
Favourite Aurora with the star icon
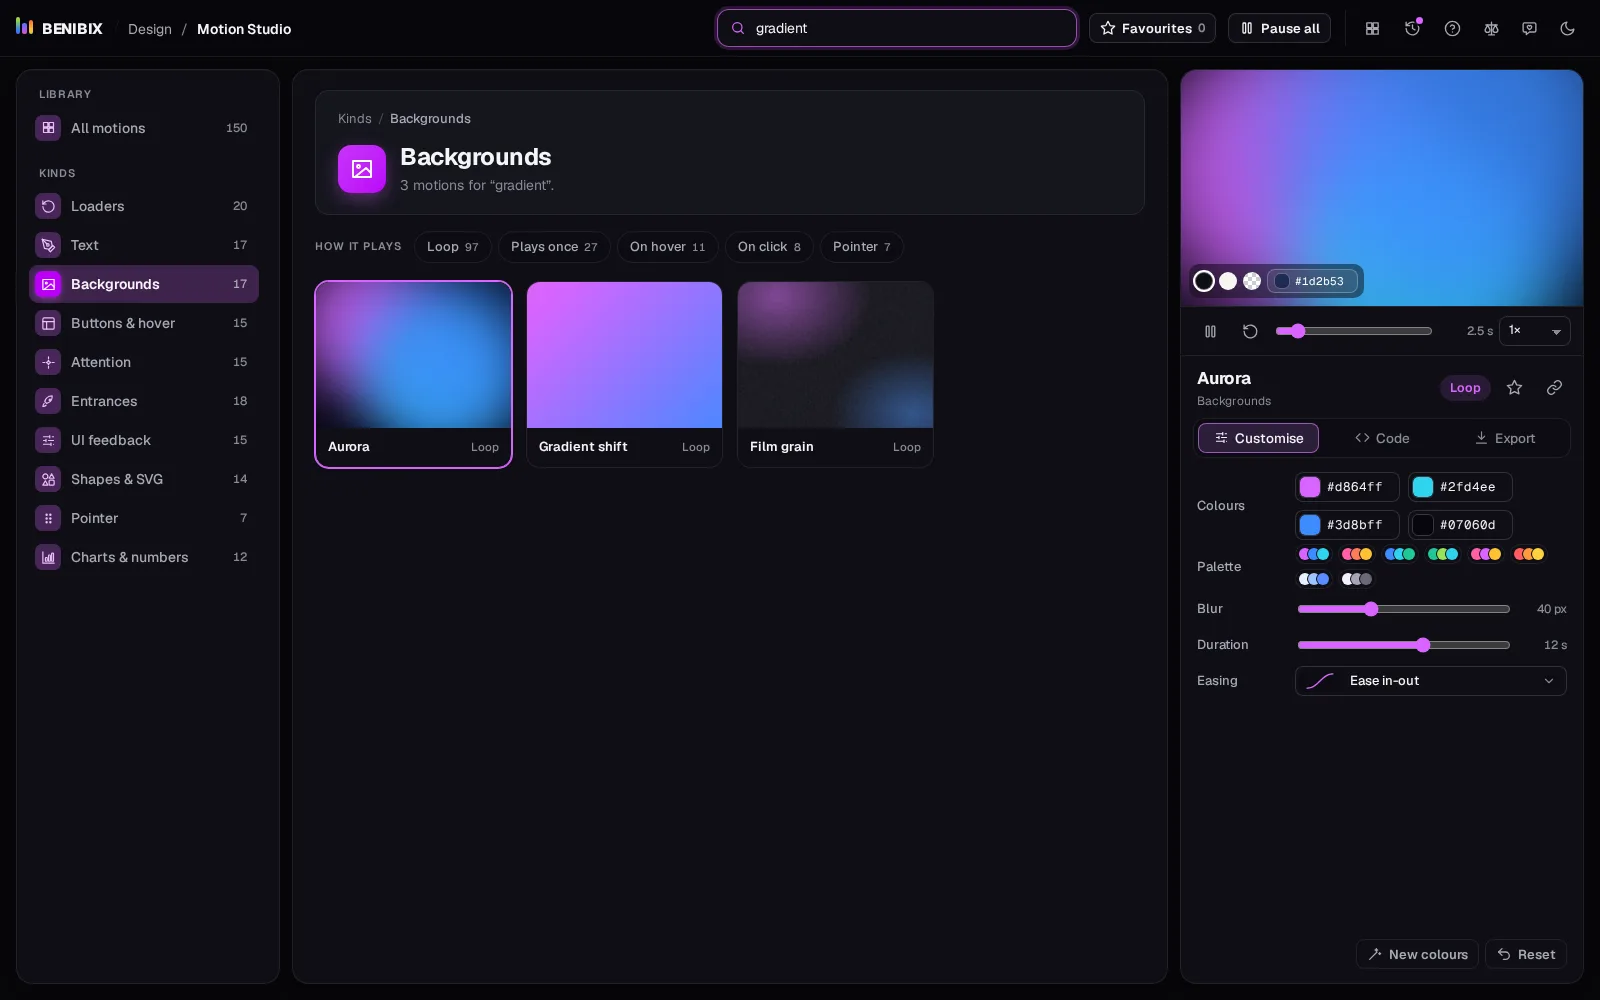1514,387
